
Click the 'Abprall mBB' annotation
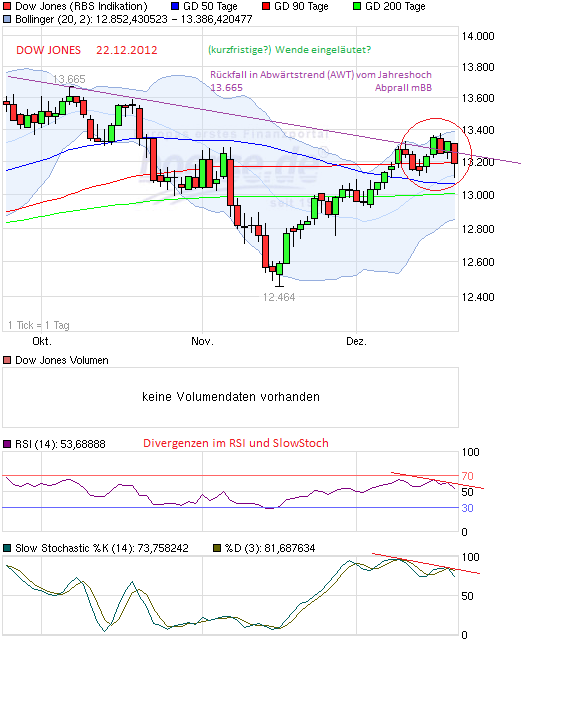pyautogui.click(x=403, y=88)
